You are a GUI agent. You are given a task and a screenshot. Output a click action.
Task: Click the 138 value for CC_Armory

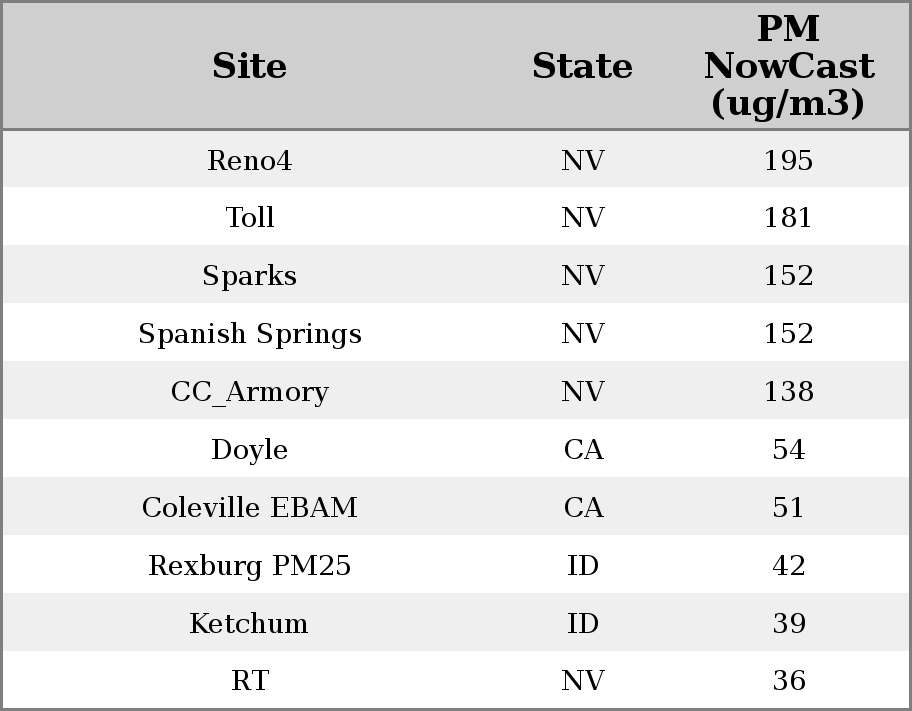788,392
